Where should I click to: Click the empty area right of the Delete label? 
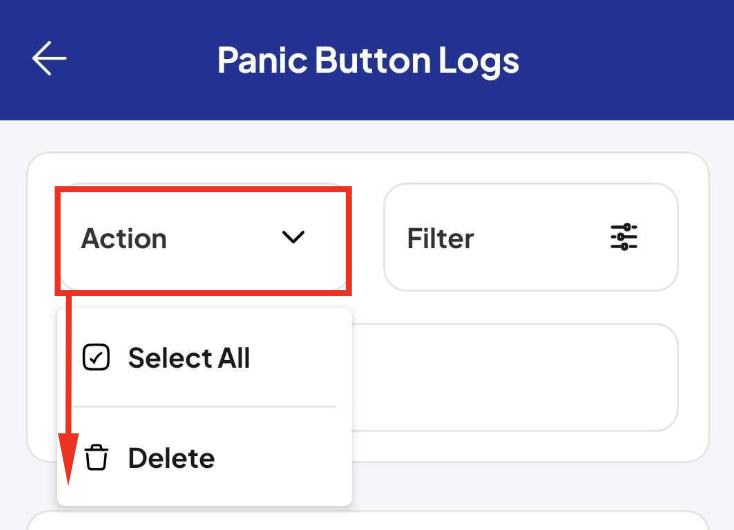click(281, 458)
